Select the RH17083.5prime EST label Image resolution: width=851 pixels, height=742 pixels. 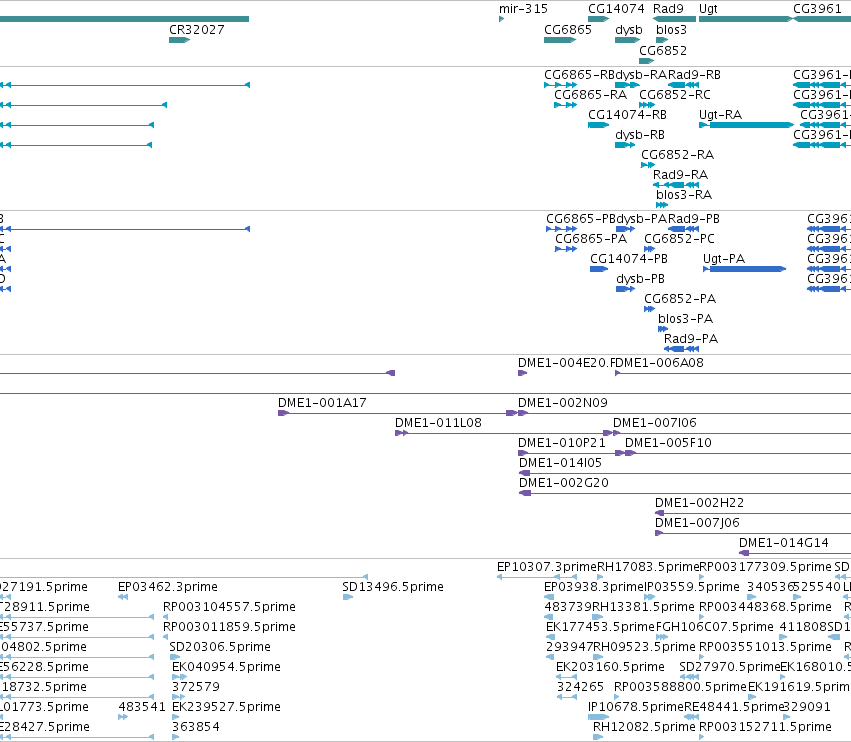648,567
